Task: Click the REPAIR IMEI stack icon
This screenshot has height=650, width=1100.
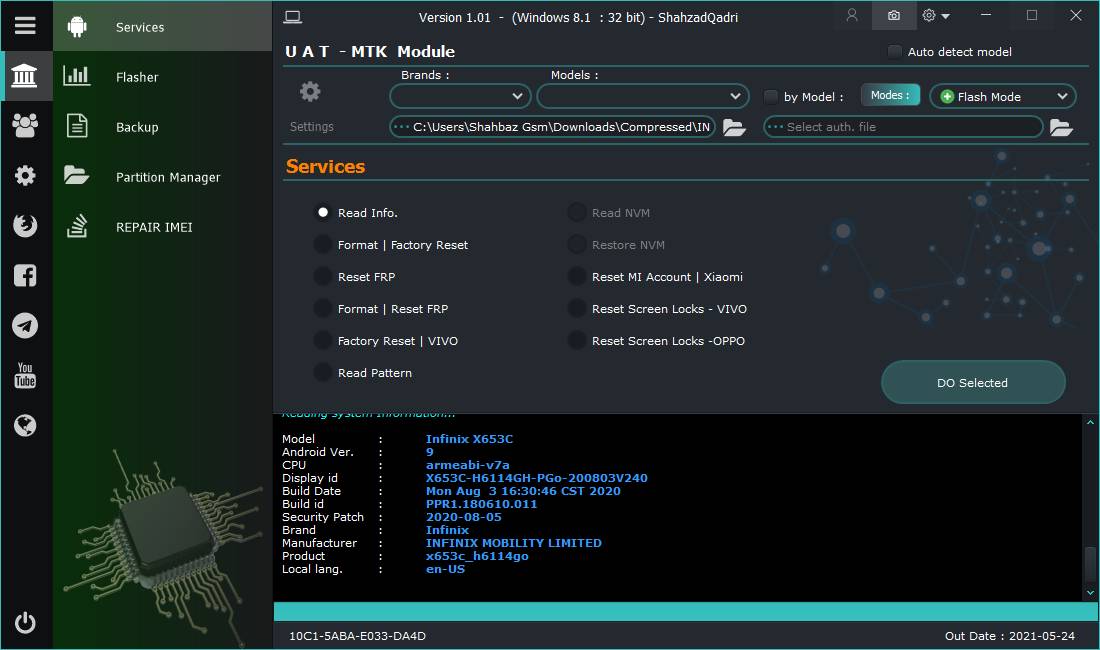Action: pyautogui.click(x=77, y=226)
